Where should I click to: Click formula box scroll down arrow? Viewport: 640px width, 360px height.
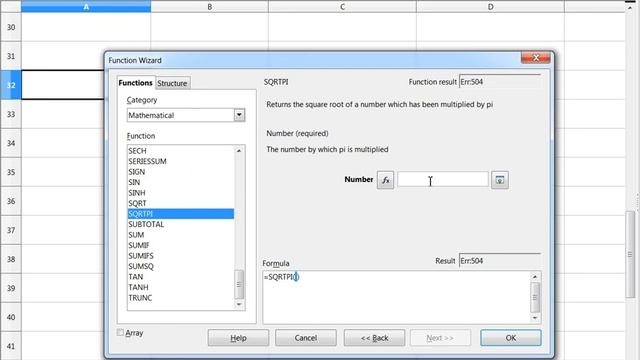pyautogui.click(x=535, y=318)
